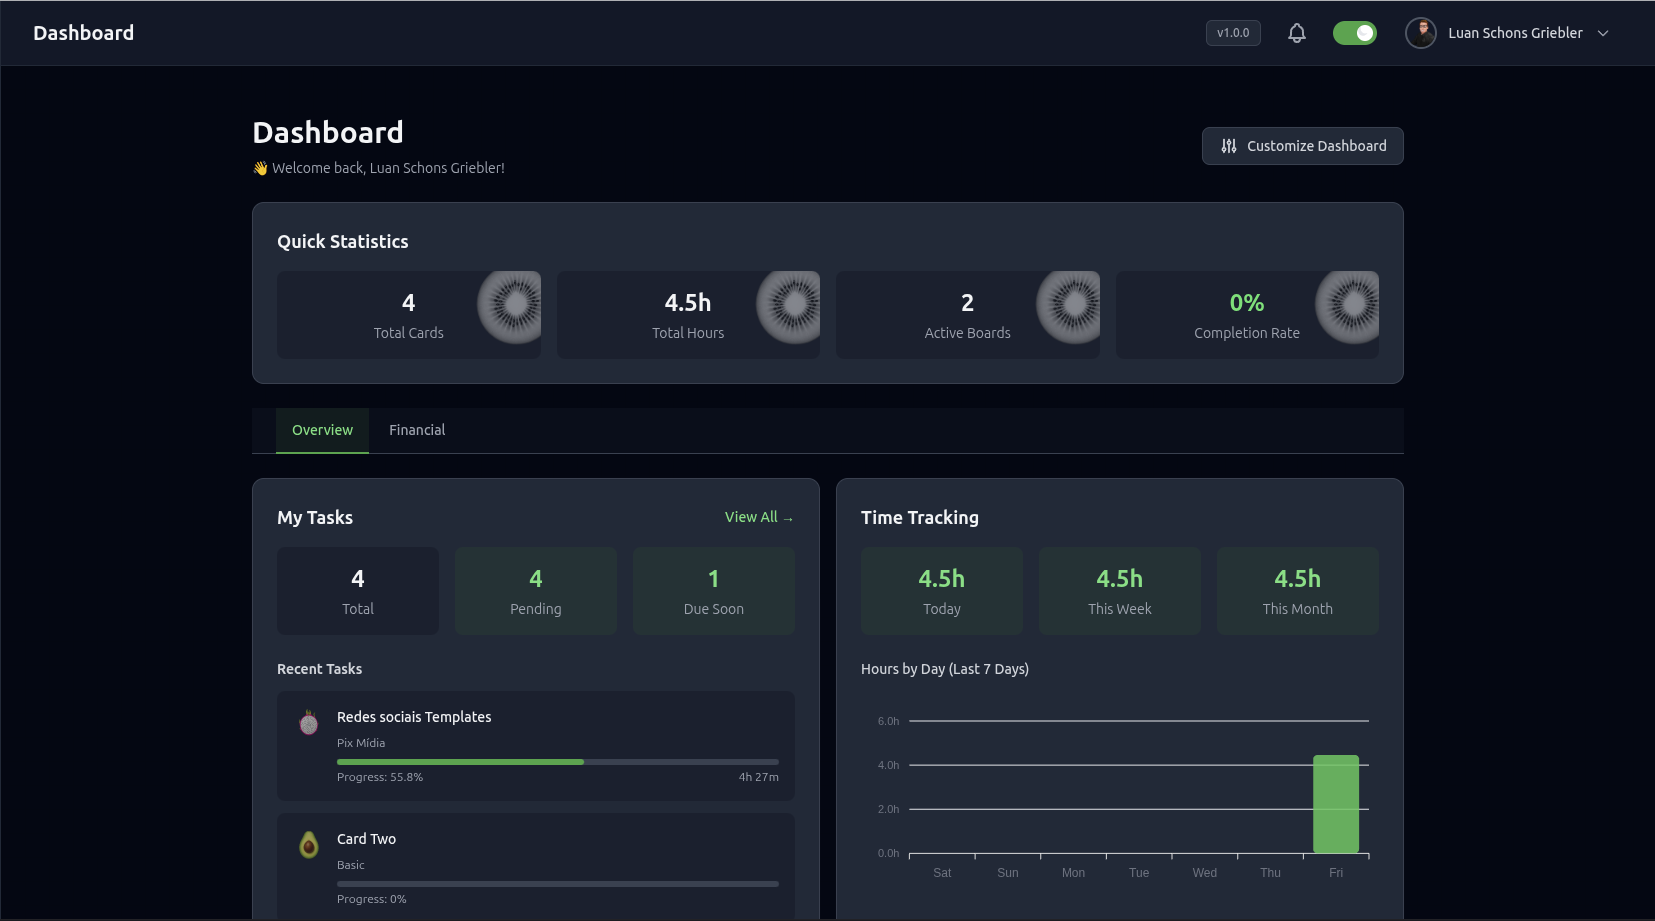Click the user profile avatar
The image size is (1655, 921).
coord(1420,33)
